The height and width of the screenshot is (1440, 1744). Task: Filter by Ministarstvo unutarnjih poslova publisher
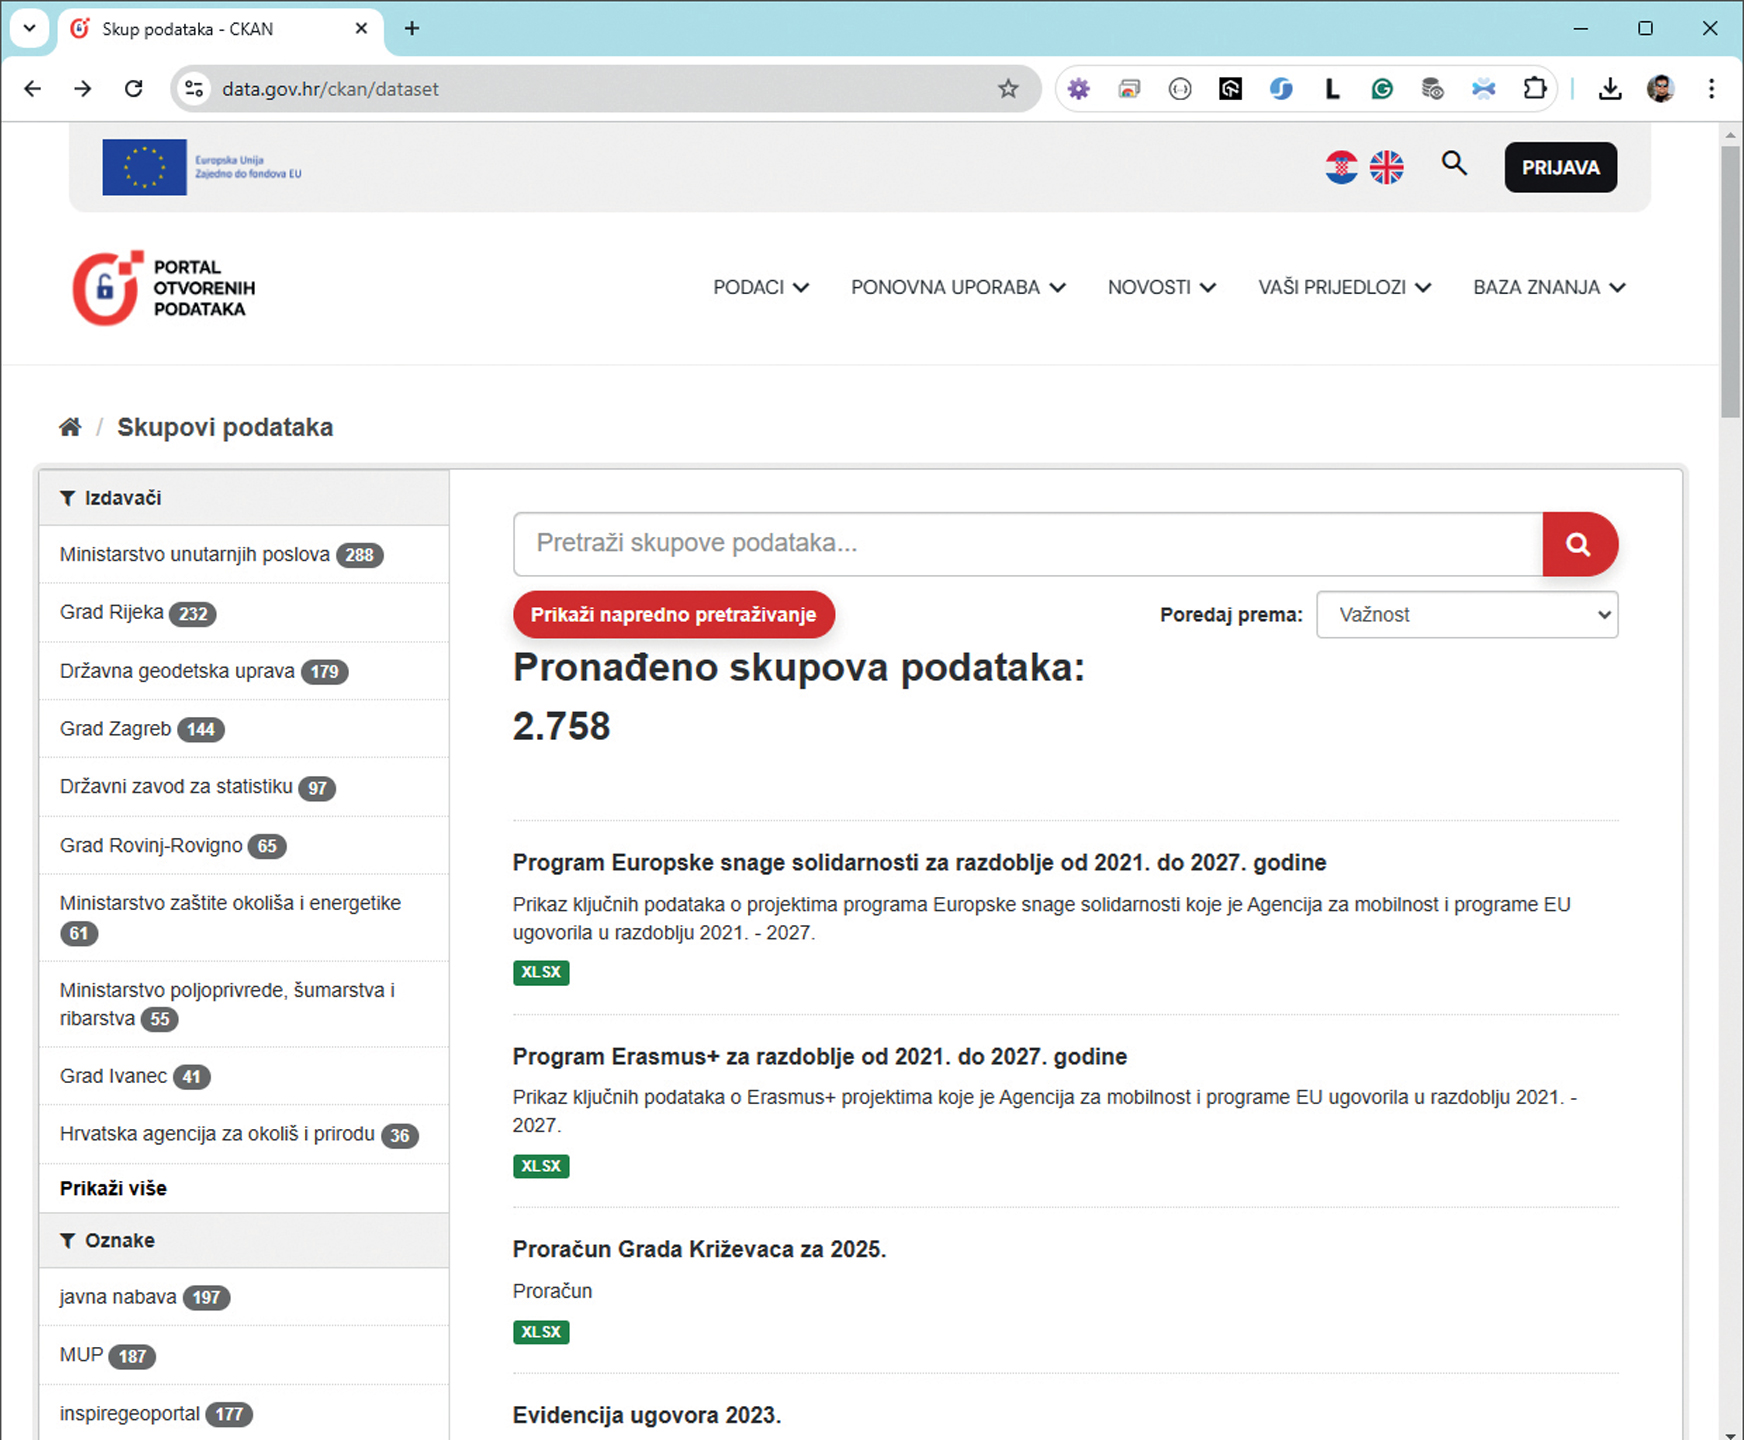point(194,555)
